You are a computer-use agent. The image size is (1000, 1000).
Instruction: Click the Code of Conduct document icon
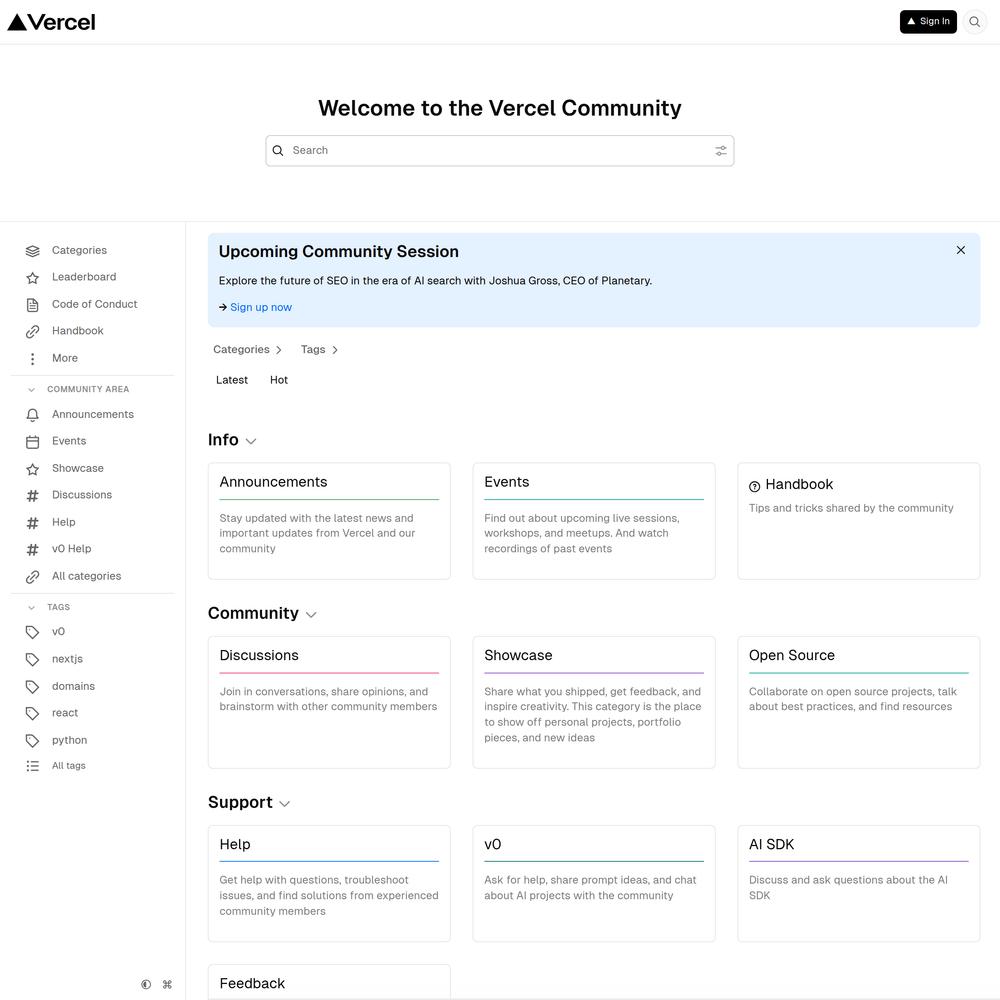33,305
